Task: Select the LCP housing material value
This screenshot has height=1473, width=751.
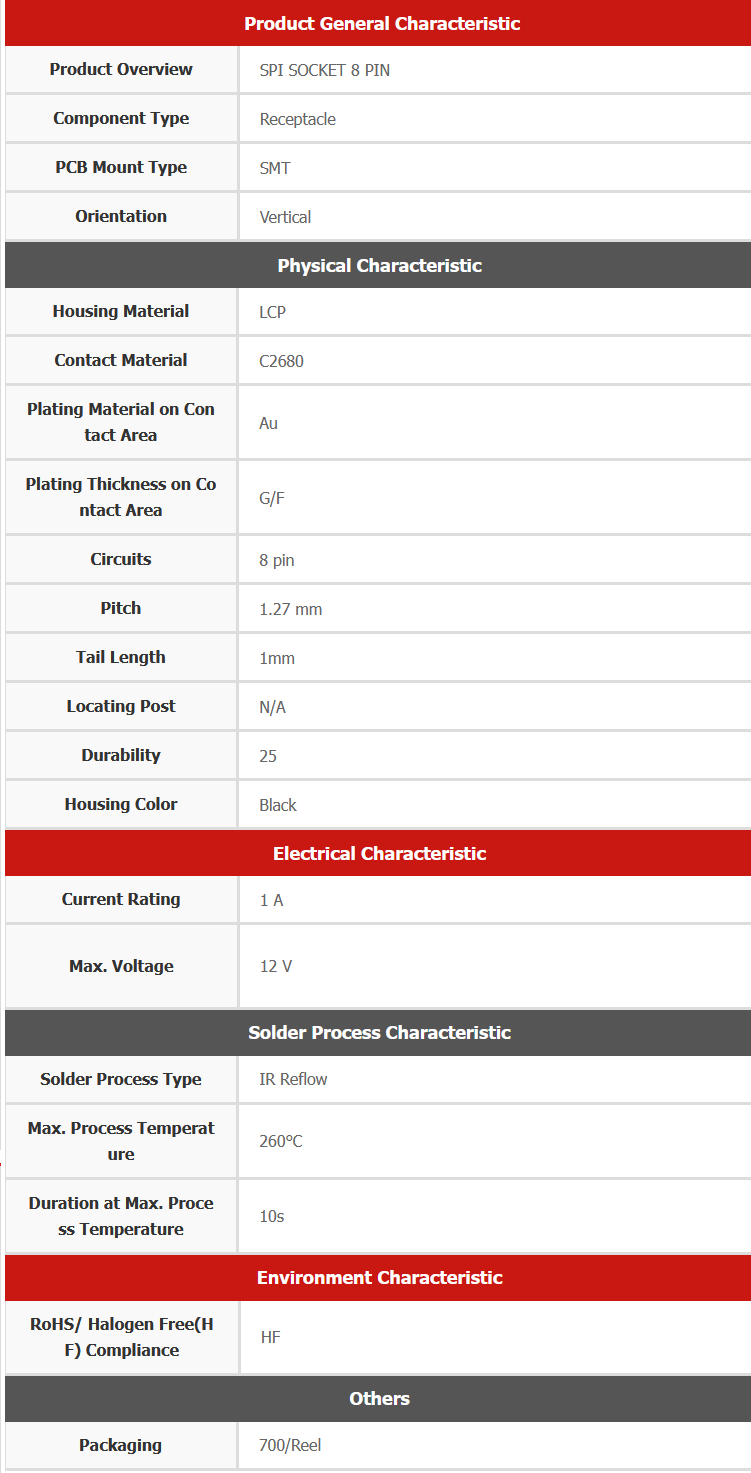Action: coord(272,312)
